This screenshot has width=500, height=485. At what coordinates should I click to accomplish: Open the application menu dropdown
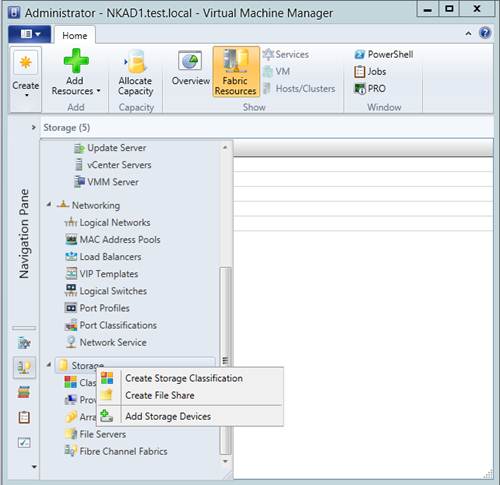tap(30, 34)
